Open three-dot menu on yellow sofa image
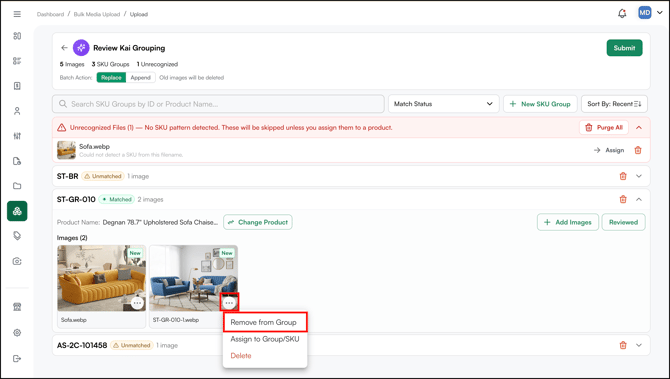The width and height of the screenshot is (670, 379). pyautogui.click(x=137, y=303)
